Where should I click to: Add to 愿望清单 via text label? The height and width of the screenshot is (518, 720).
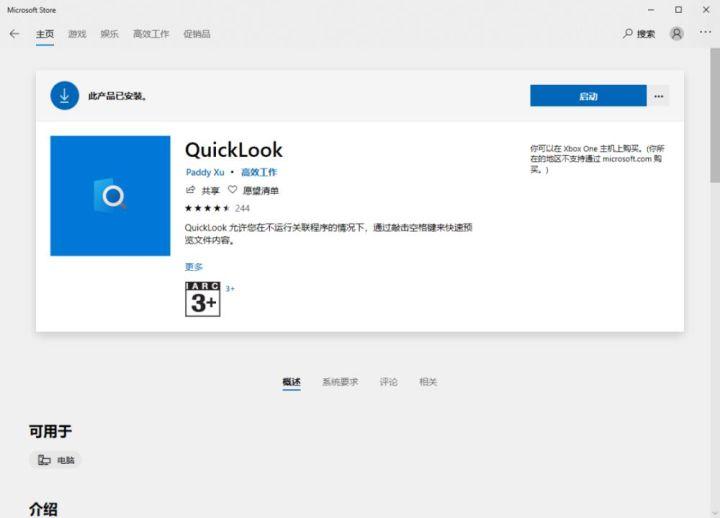(261, 191)
